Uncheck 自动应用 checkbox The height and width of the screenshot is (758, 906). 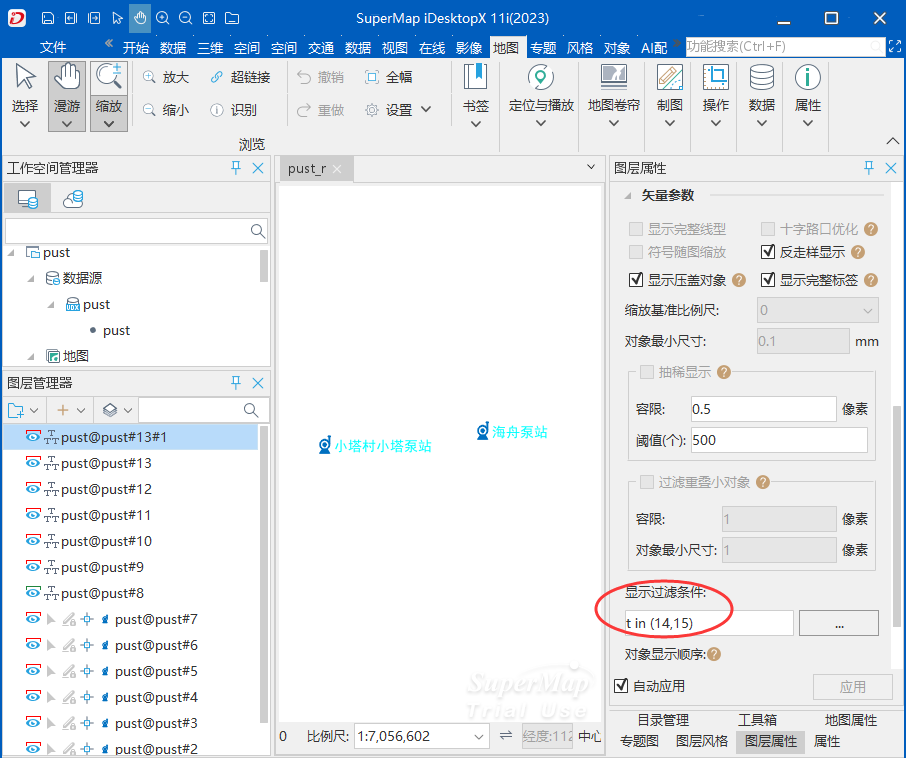pyautogui.click(x=621, y=686)
